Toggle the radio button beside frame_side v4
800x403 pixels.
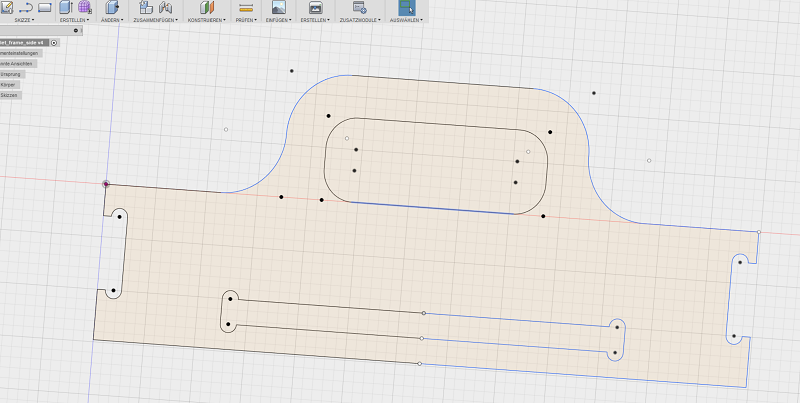[54, 43]
